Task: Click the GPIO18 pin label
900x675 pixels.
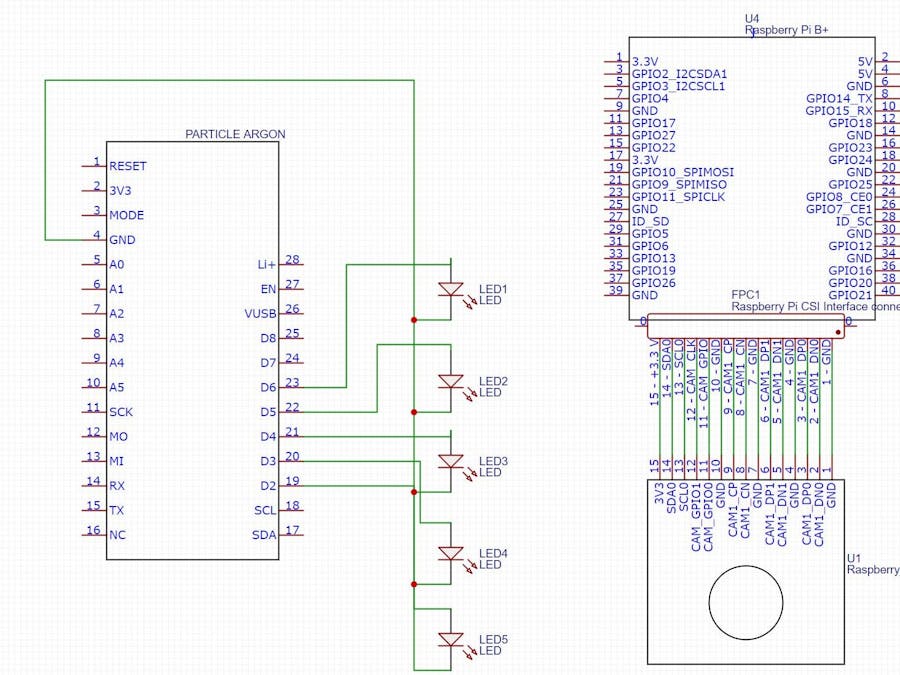Action: (851, 123)
